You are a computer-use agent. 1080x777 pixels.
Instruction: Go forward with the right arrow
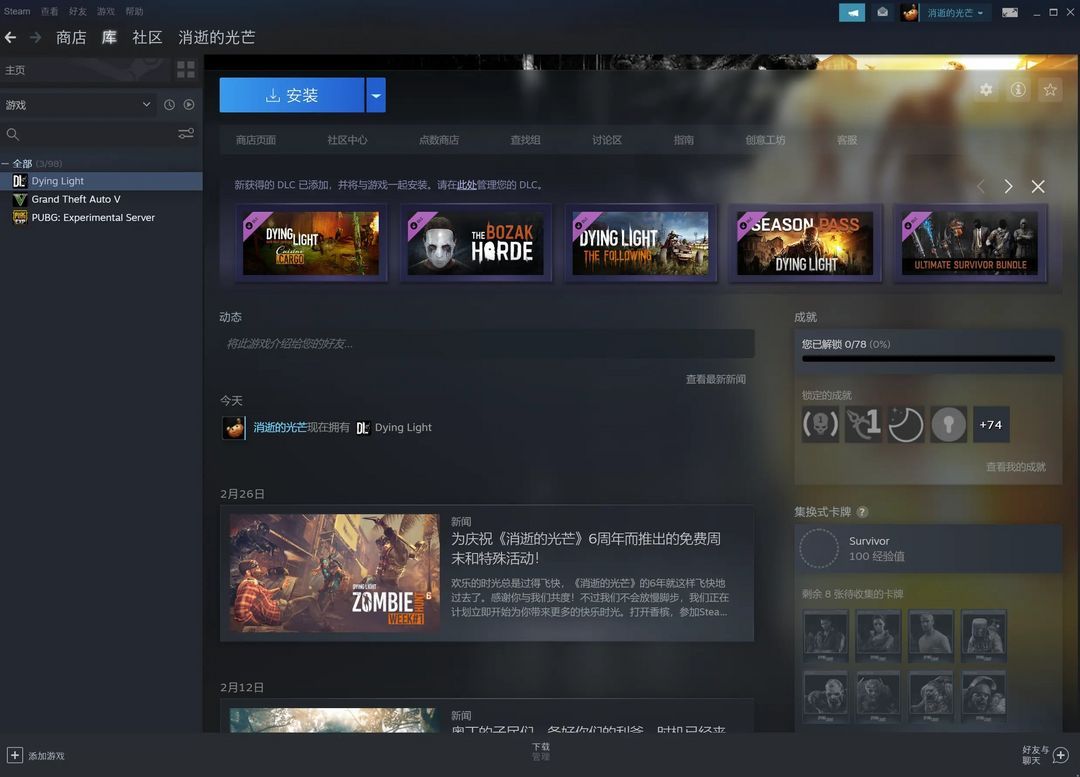(x=35, y=37)
